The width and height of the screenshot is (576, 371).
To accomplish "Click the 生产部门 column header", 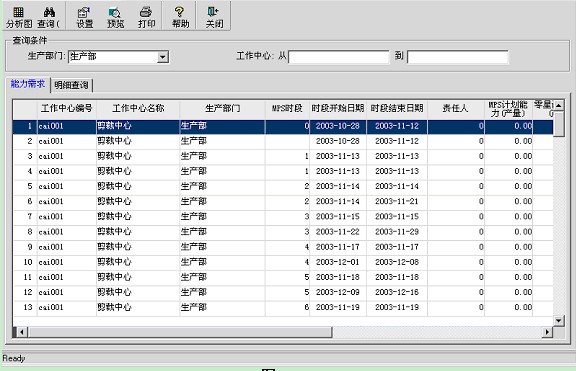I will coord(222,109).
